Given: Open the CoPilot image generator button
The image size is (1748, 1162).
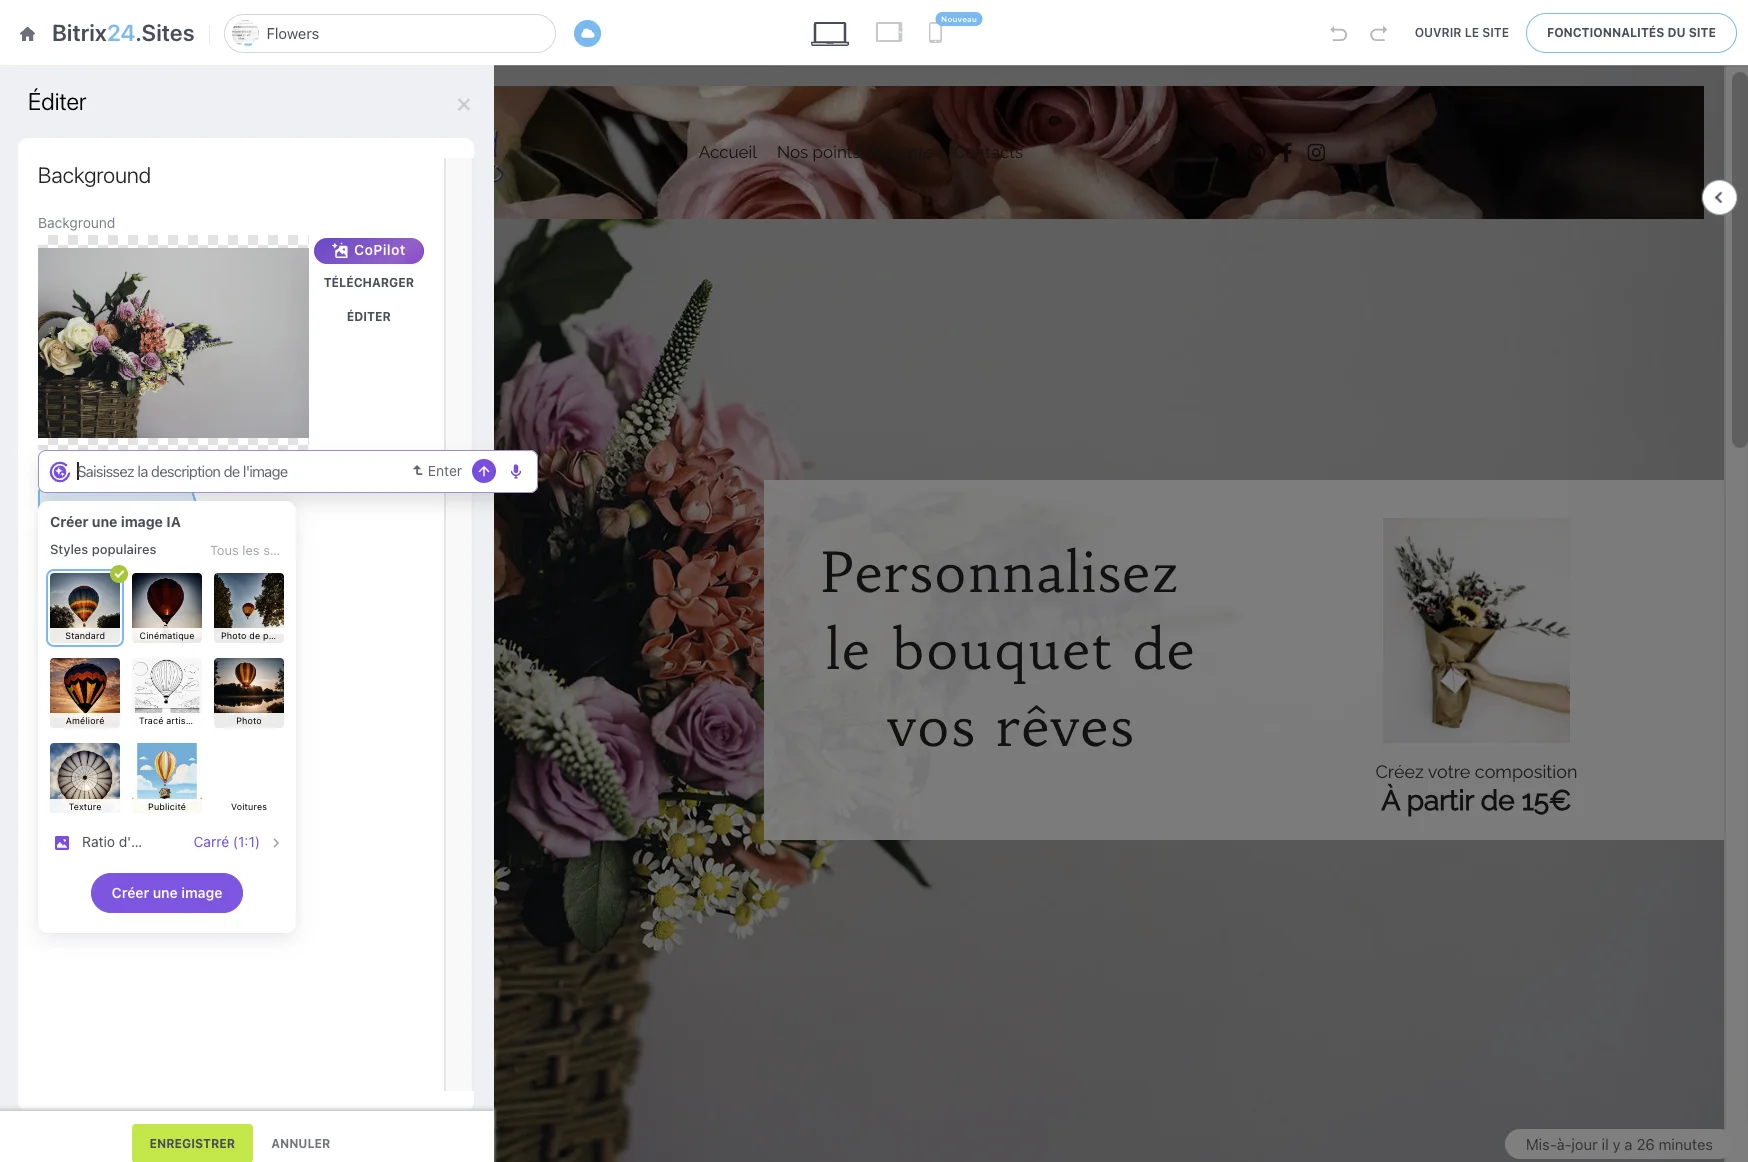Looking at the screenshot, I should tap(369, 251).
